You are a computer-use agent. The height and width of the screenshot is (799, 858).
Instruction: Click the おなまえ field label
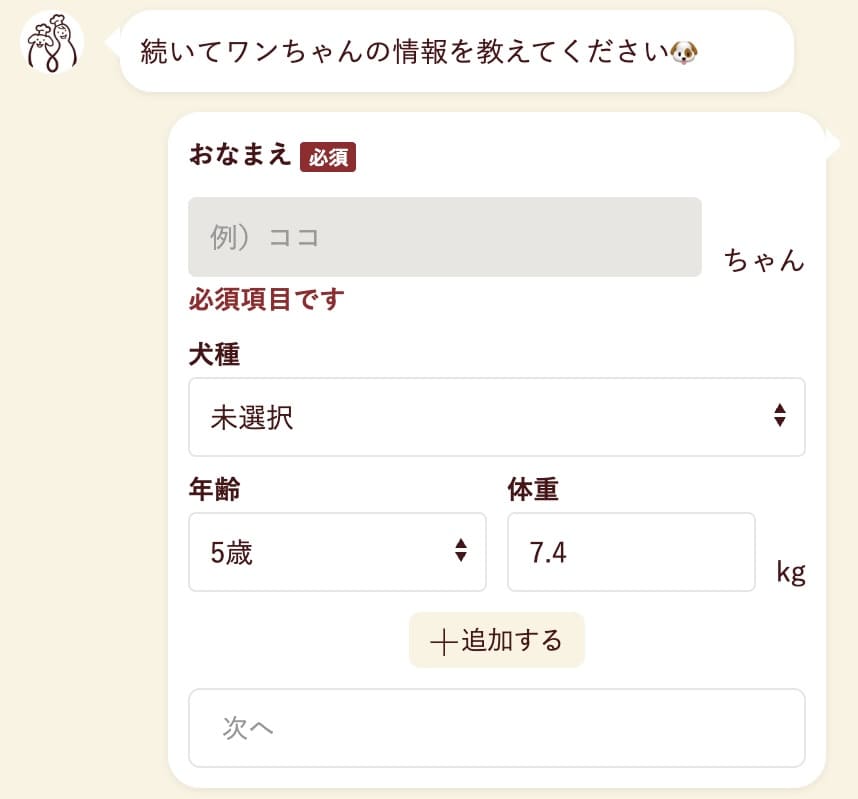(x=240, y=155)
